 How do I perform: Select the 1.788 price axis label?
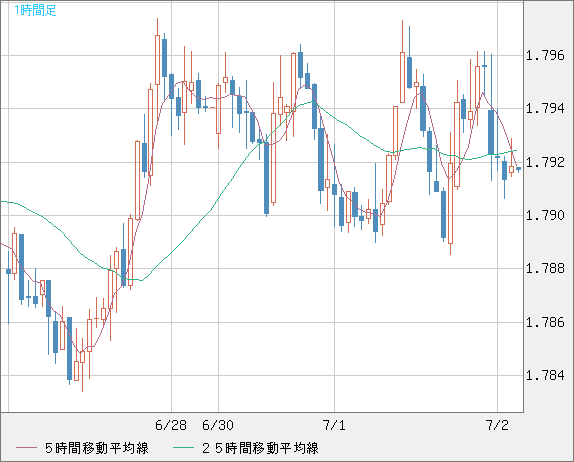pyautogui.click(x=545, y=268)
